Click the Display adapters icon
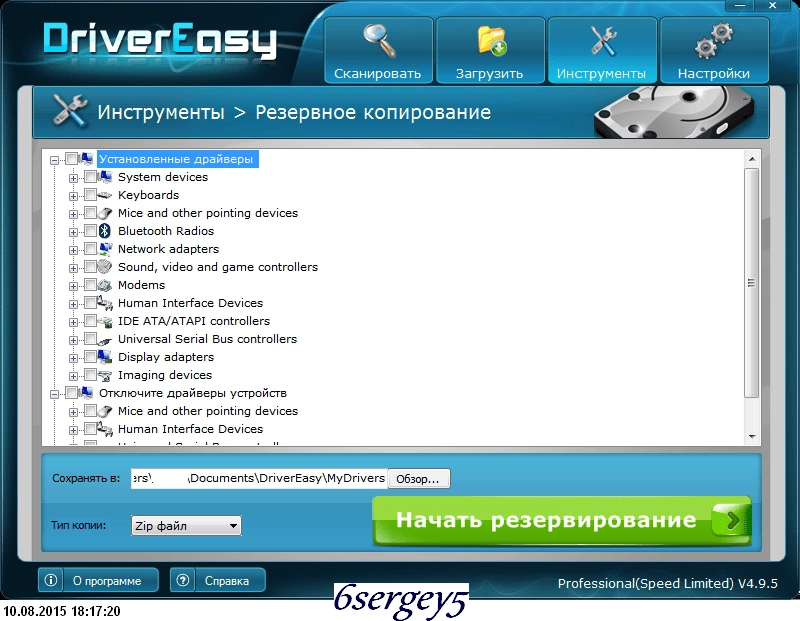Screen dimensions: 800x621 [105, 357]
